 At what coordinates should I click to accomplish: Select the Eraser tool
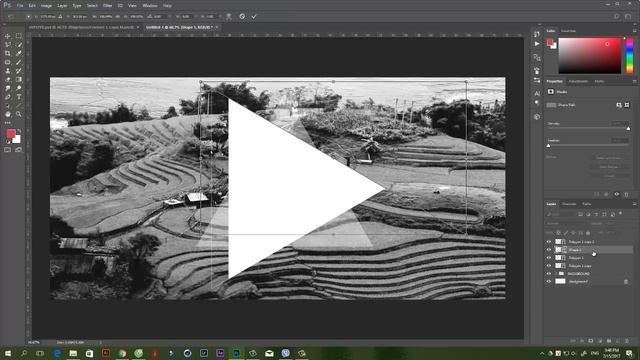8,80
